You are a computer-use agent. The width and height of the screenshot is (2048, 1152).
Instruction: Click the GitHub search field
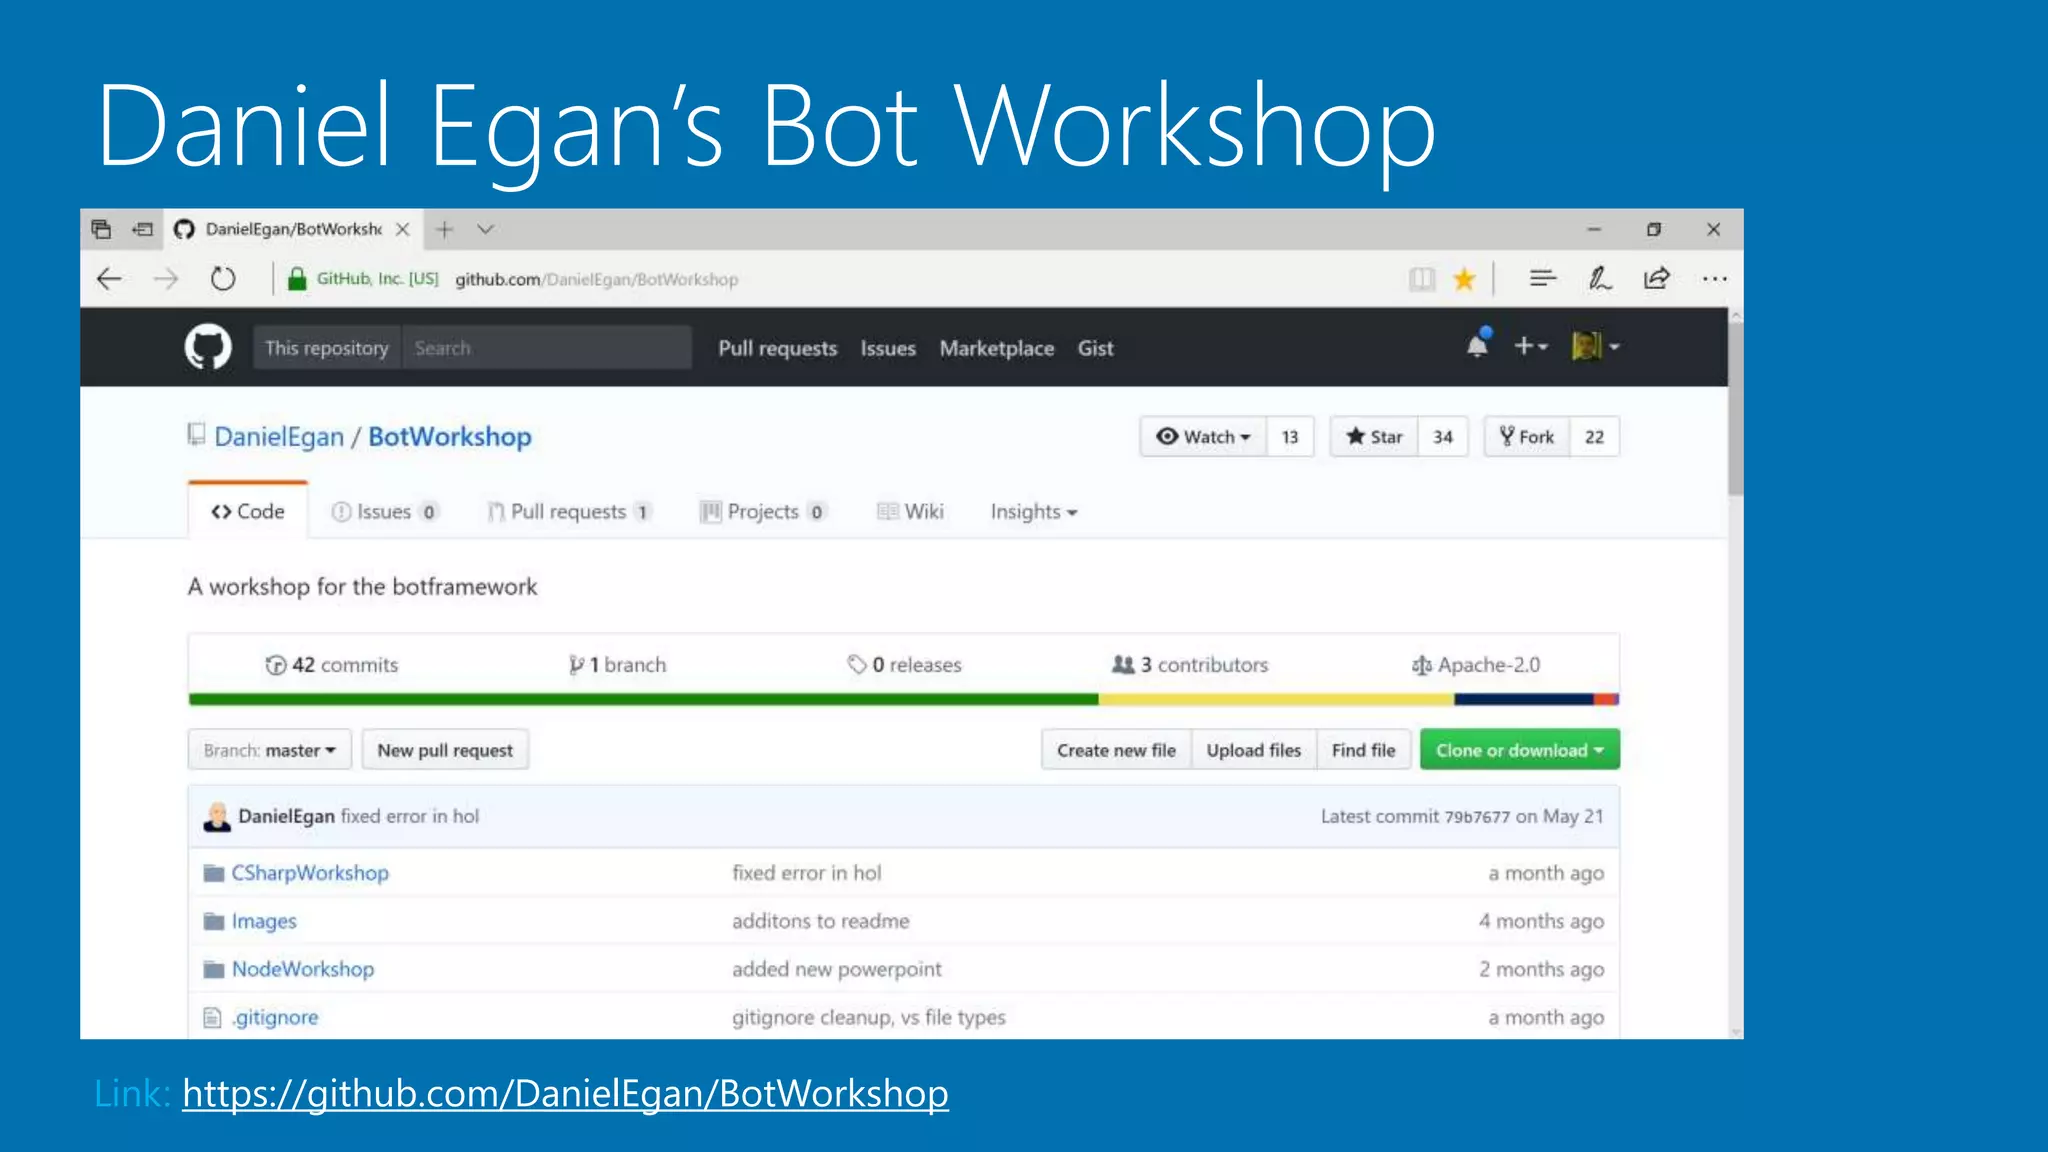tap(546, 347)
